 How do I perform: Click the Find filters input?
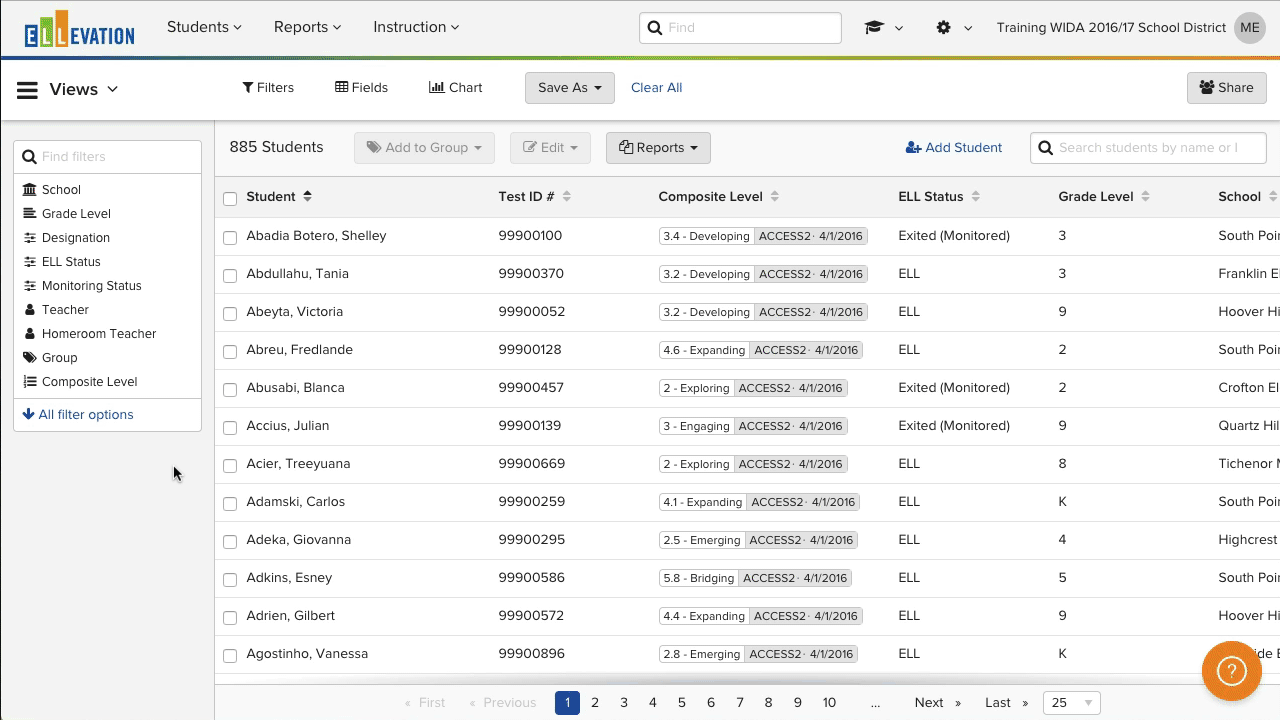click(108, 157)
